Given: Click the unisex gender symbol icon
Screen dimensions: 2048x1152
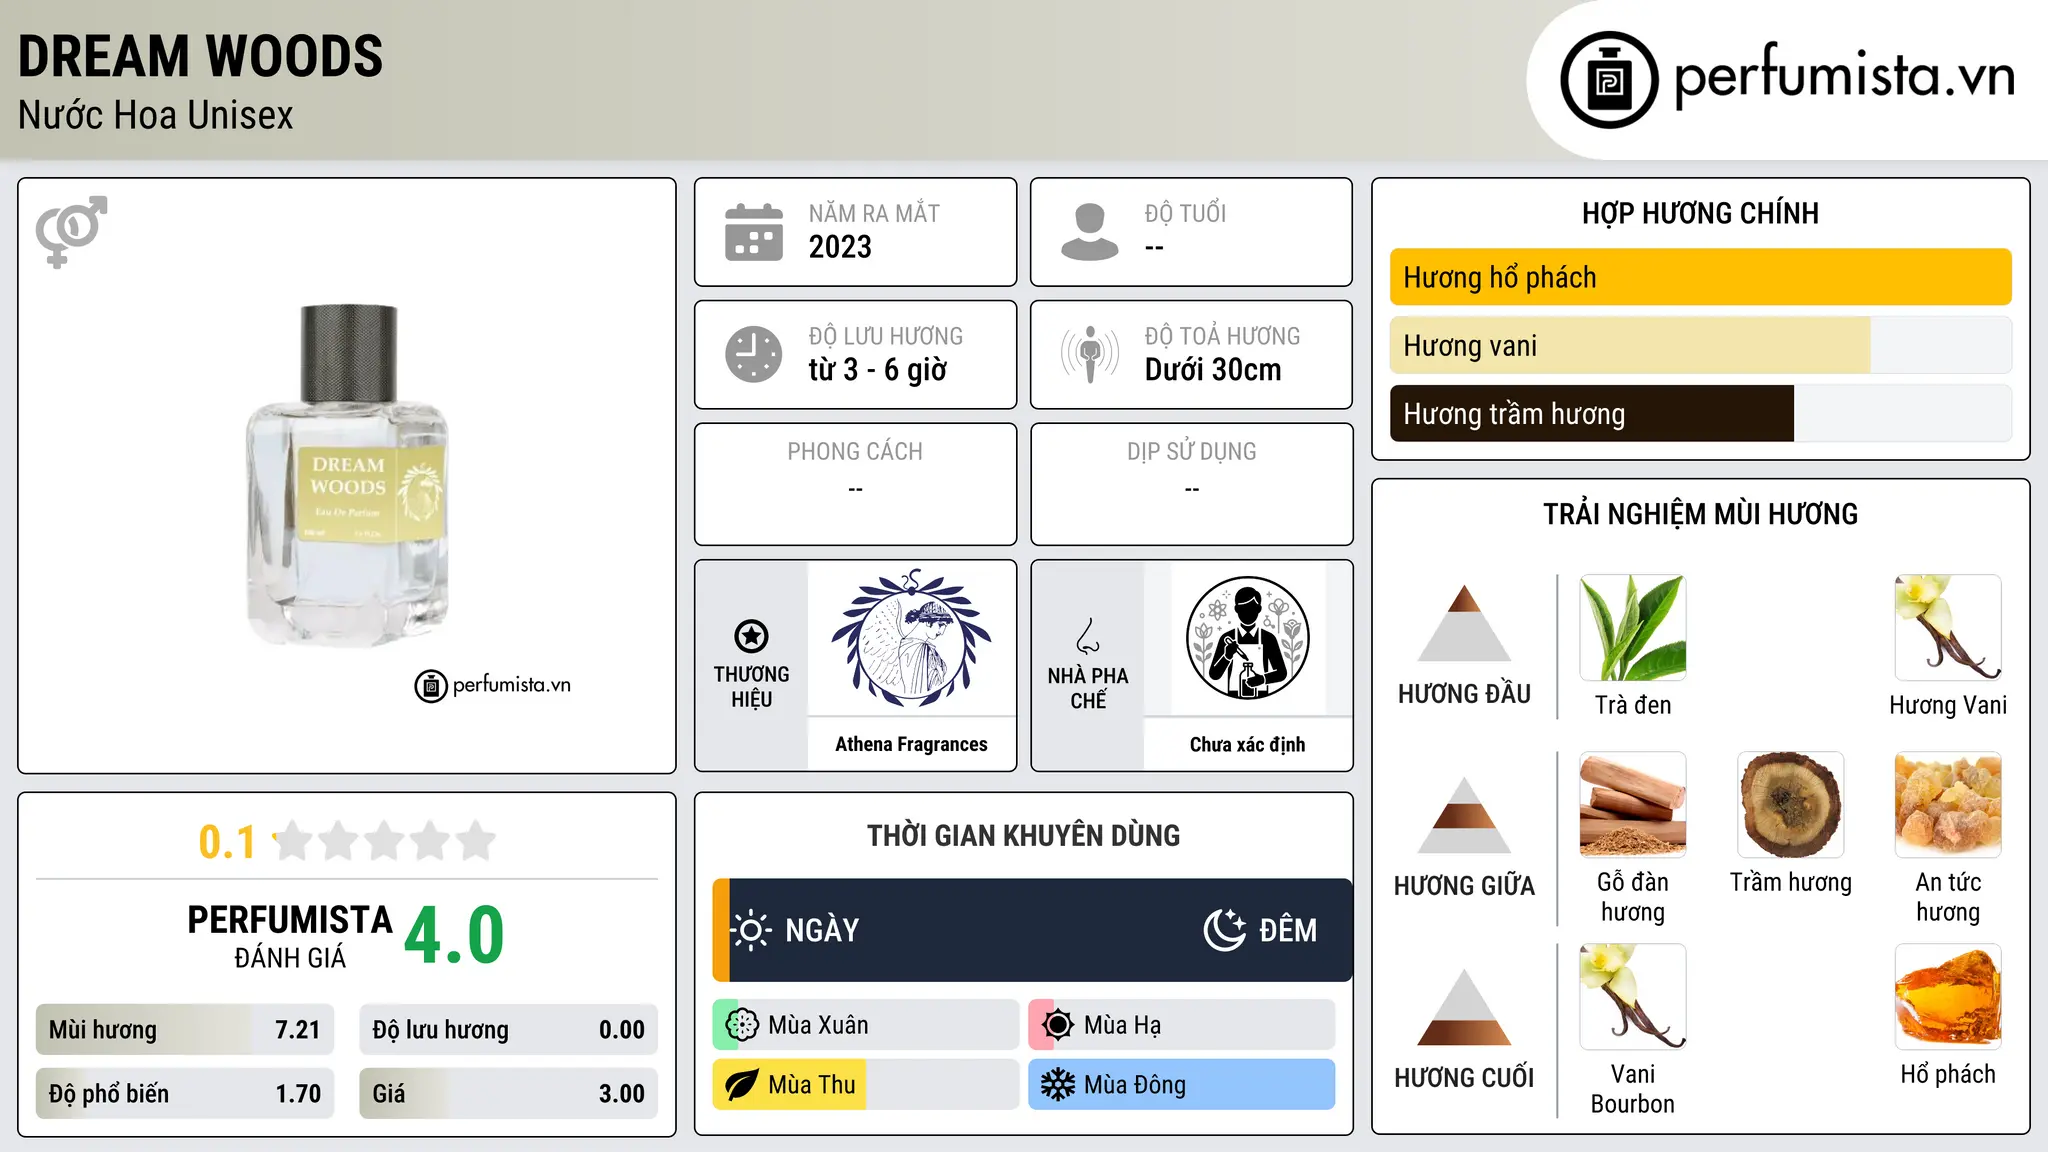Looking at the screenshot, I should (x=71, y=231).
